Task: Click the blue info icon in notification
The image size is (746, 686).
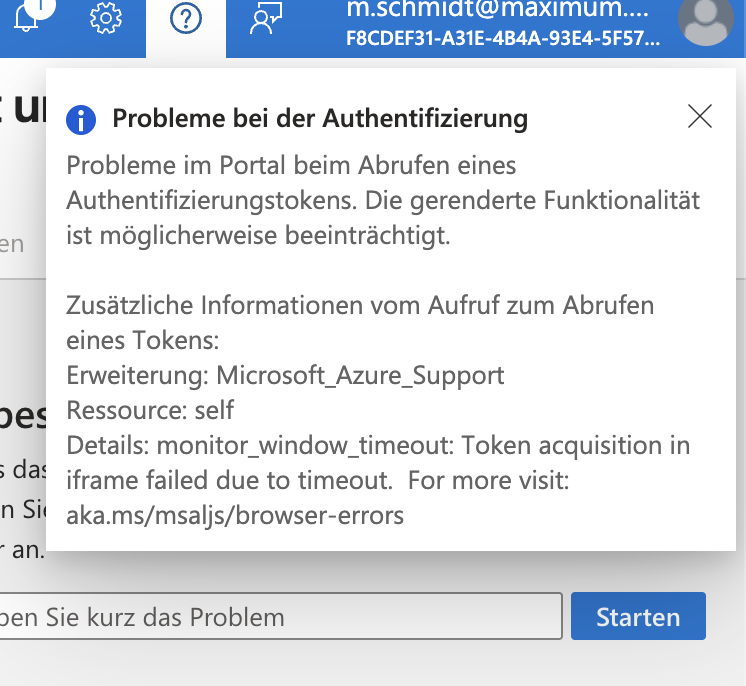Action: (81, 120)
